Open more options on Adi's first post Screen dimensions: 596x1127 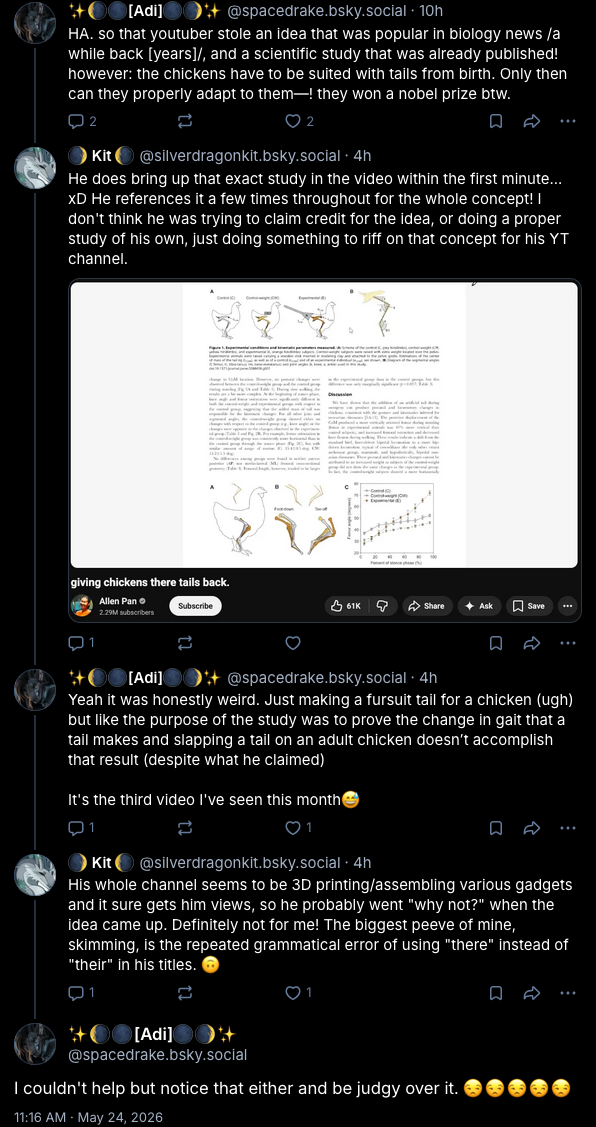coord(568,121)
